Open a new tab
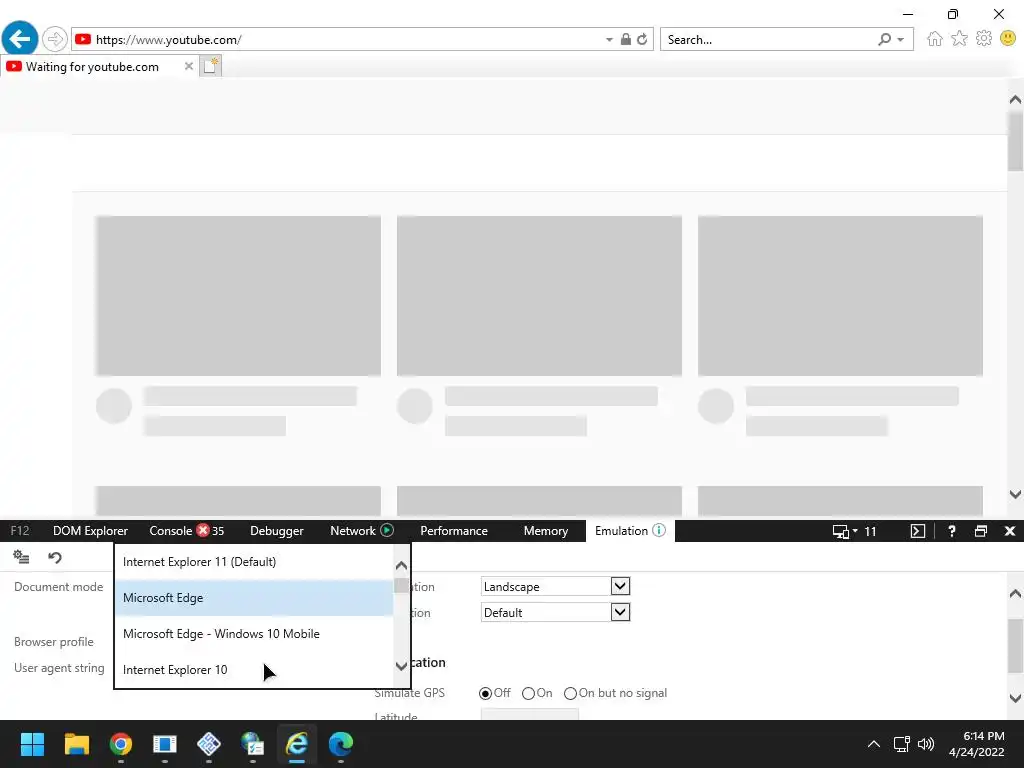The height and width of the screenshot is (768, 1024). point(210,66)
